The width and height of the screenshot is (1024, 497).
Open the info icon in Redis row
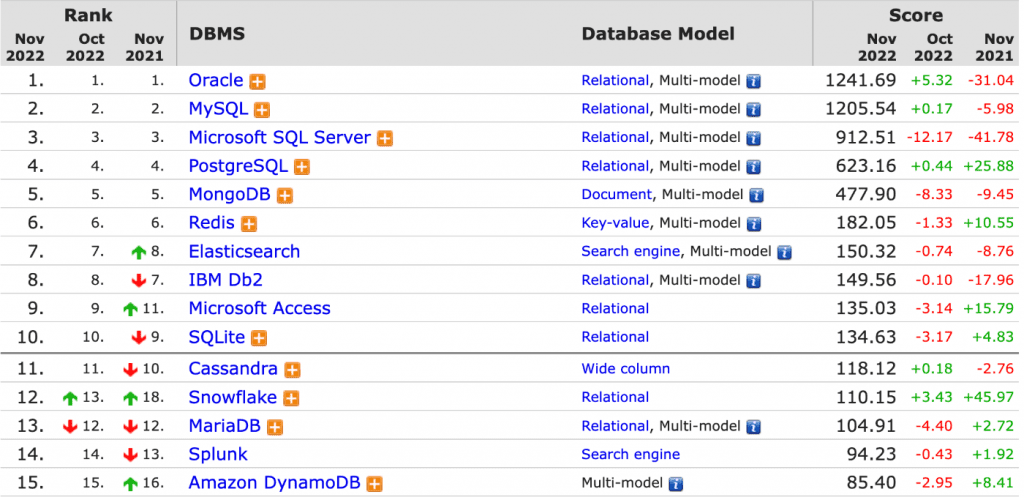pyautogui.click(x=754, y=224)
